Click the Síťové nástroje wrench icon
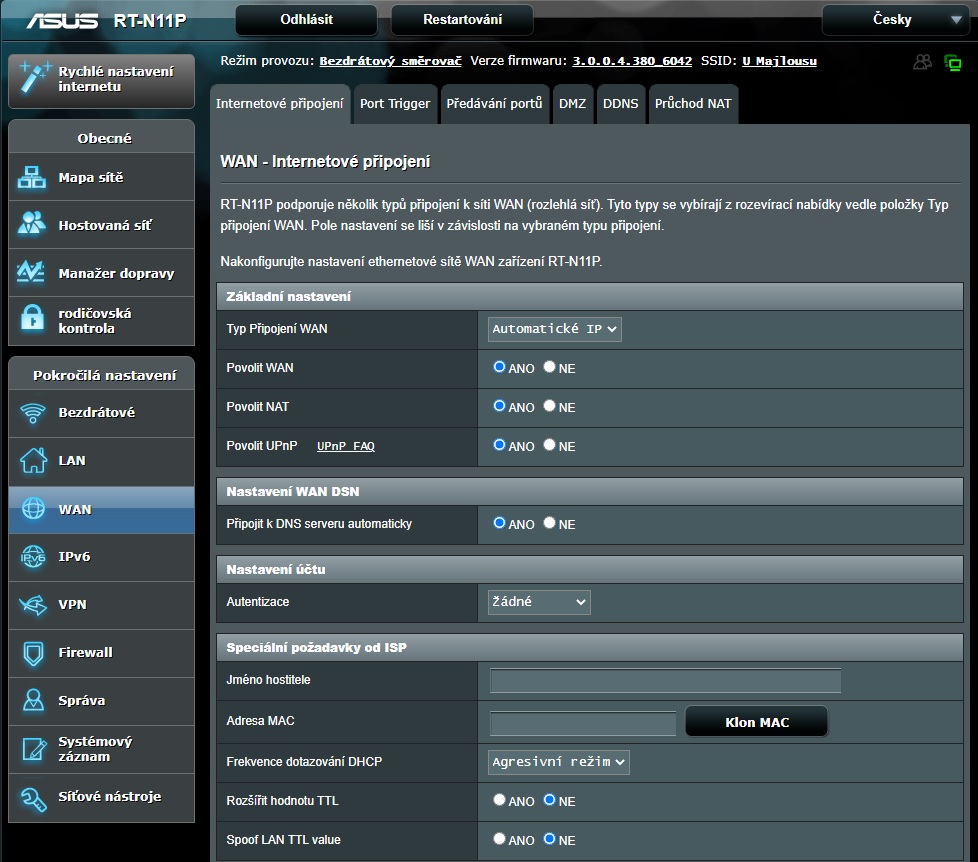This screenshot has width=978, height=862. pyautogui.click(x=33, y=797)
